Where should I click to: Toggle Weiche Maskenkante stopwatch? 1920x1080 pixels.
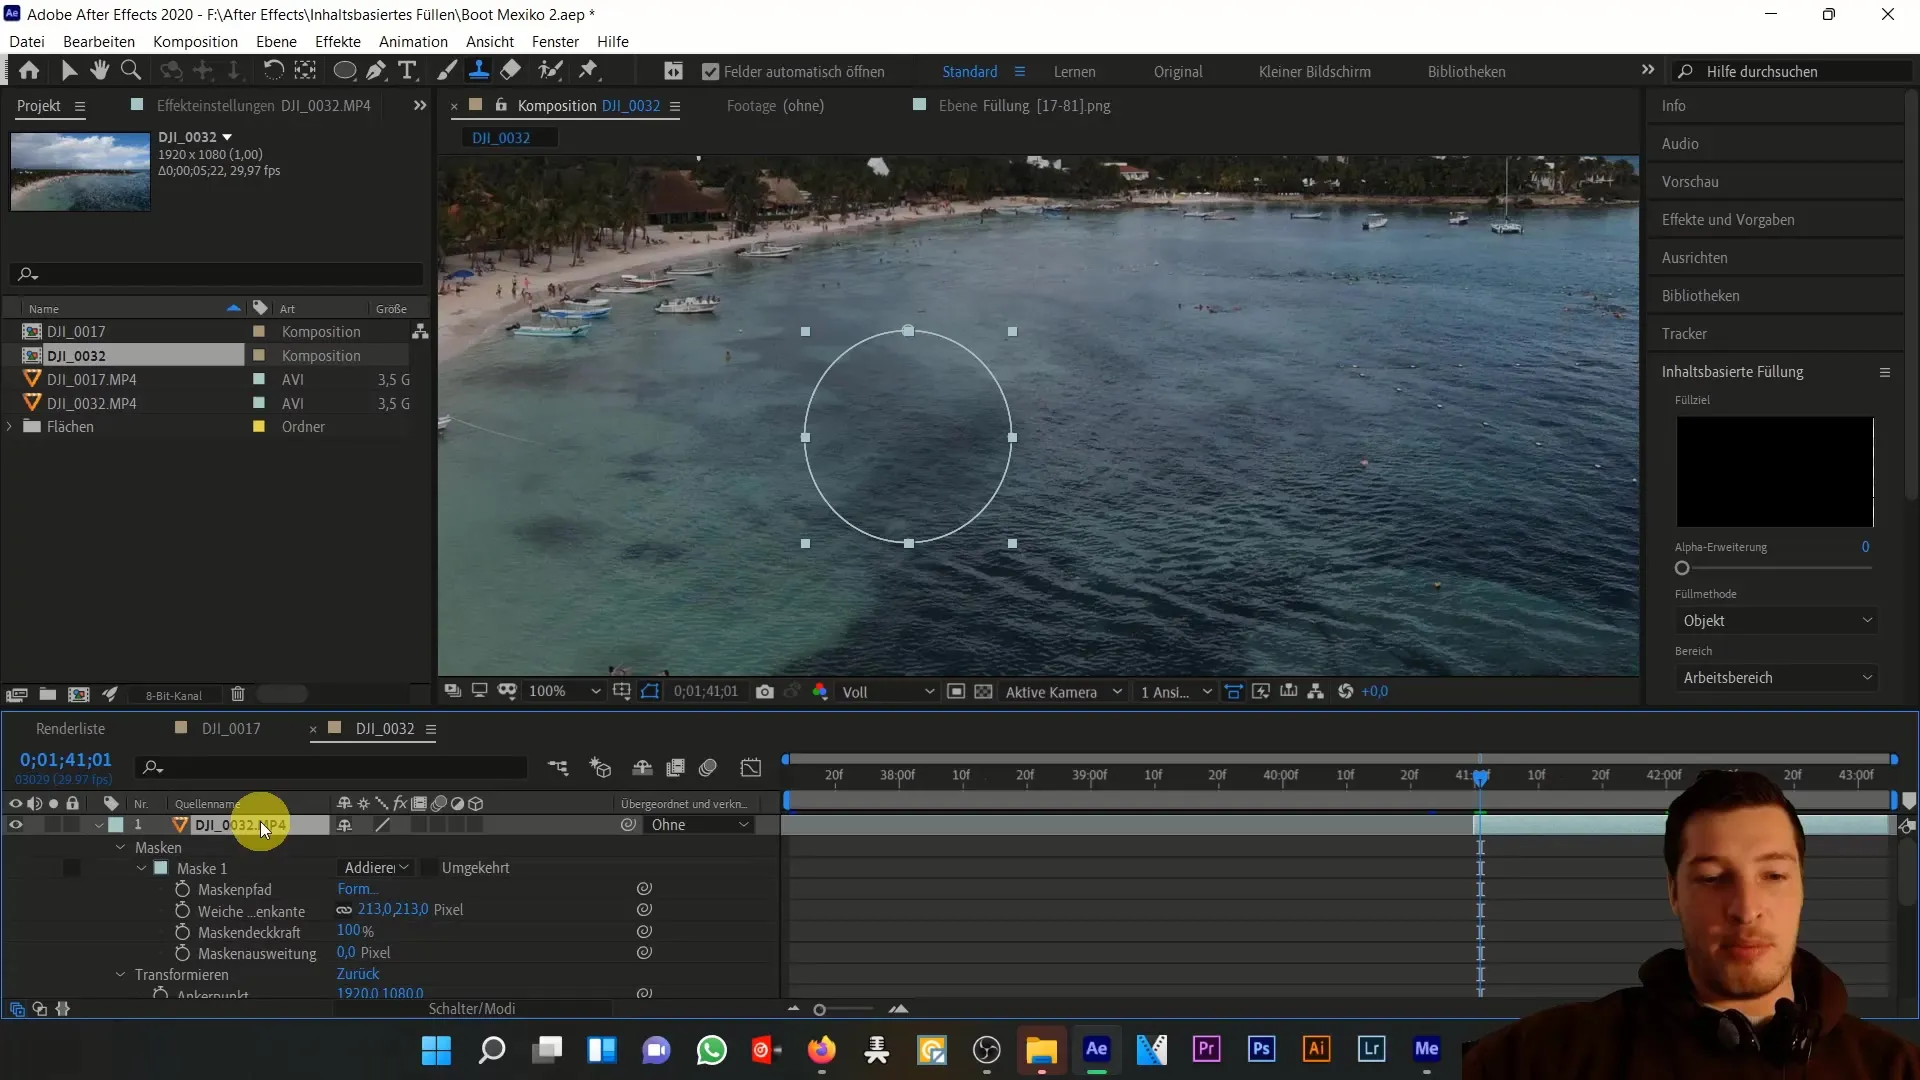[x=182, y=911]
